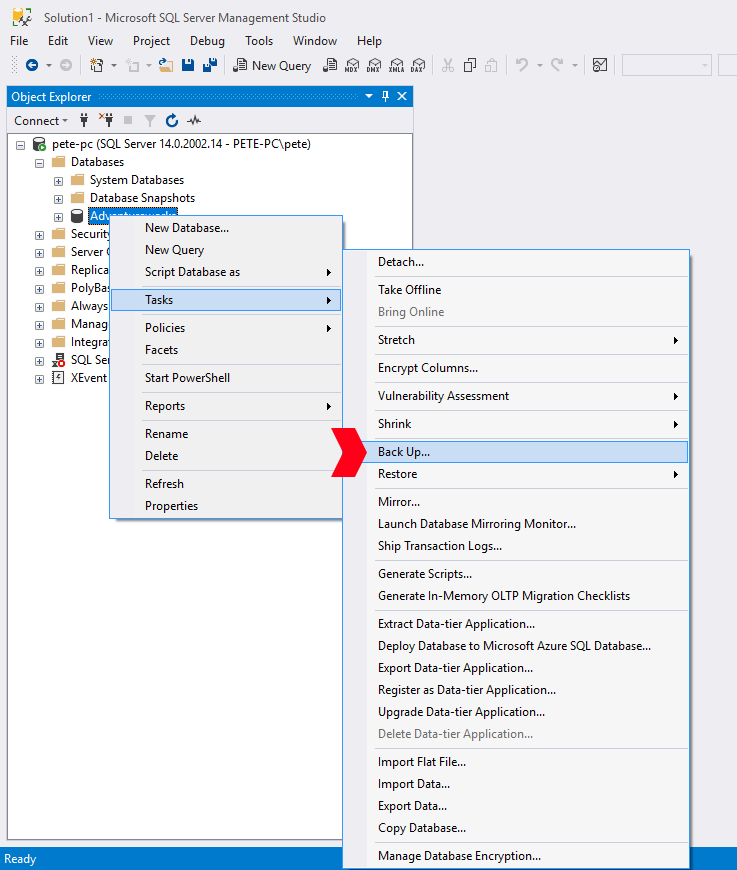Viewport: 737px width, 870px height.
Task: Open the Help menu
Action: 369,41
